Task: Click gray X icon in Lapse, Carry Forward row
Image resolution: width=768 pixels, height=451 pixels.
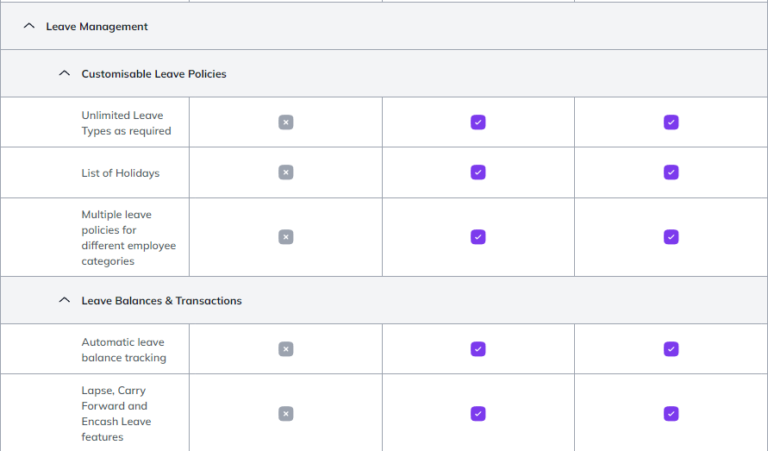Action: pos(286,413)
